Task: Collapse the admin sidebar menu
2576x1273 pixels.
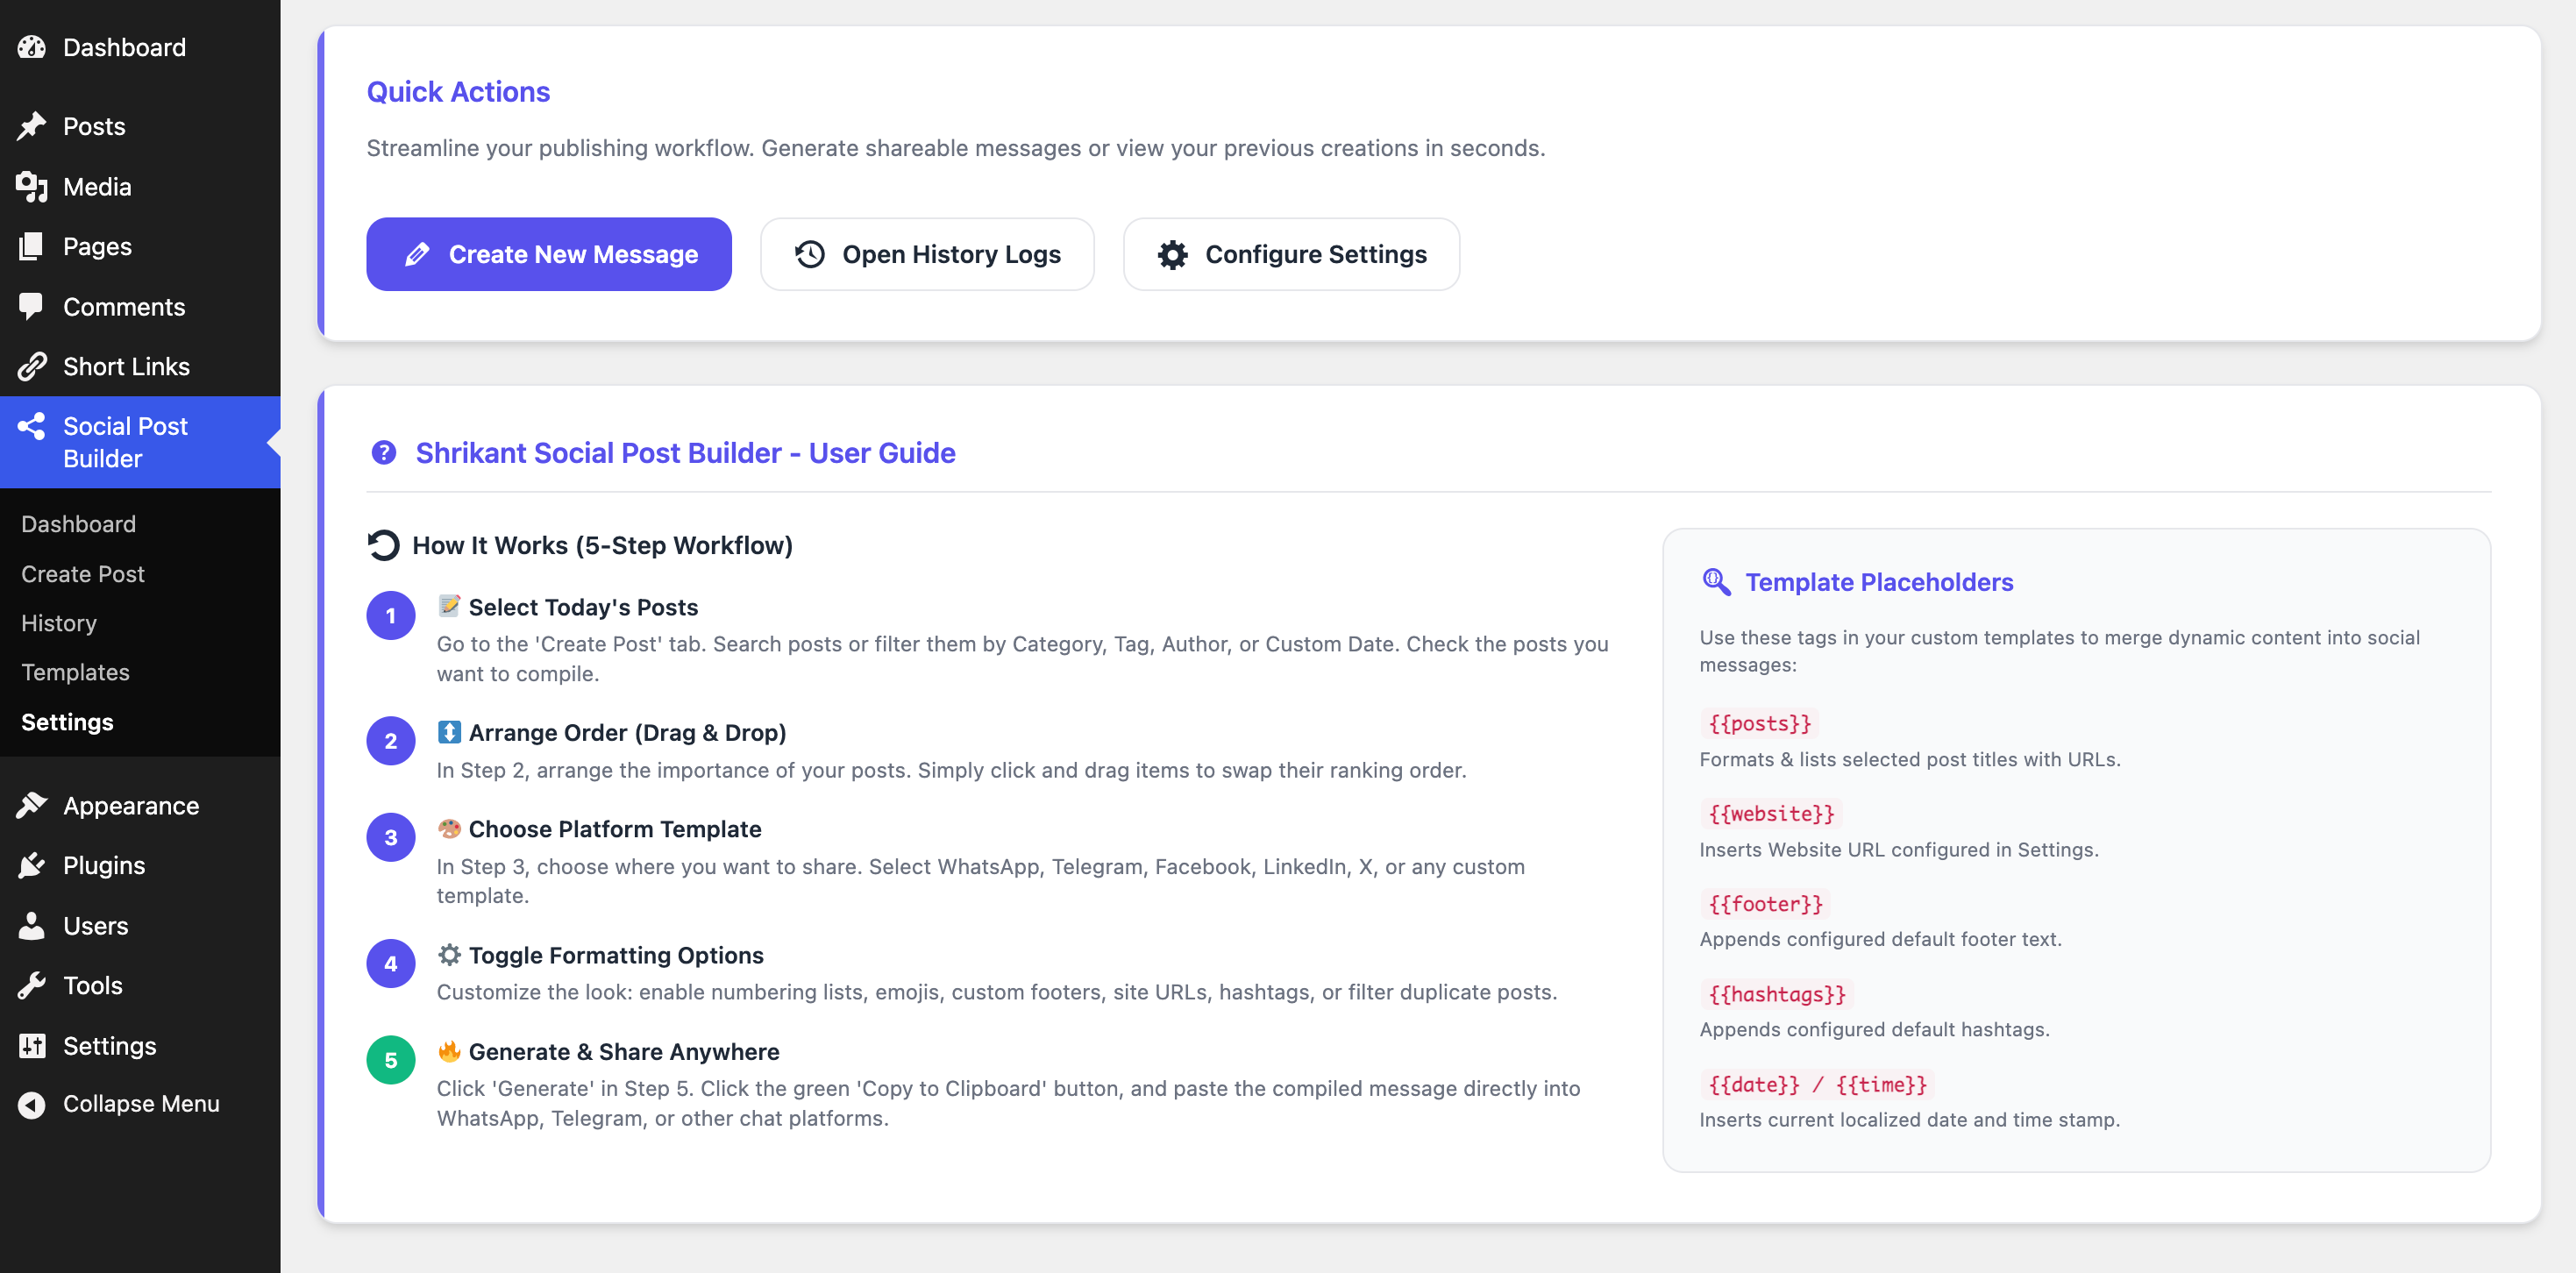Action: [x=140, y=1104]
